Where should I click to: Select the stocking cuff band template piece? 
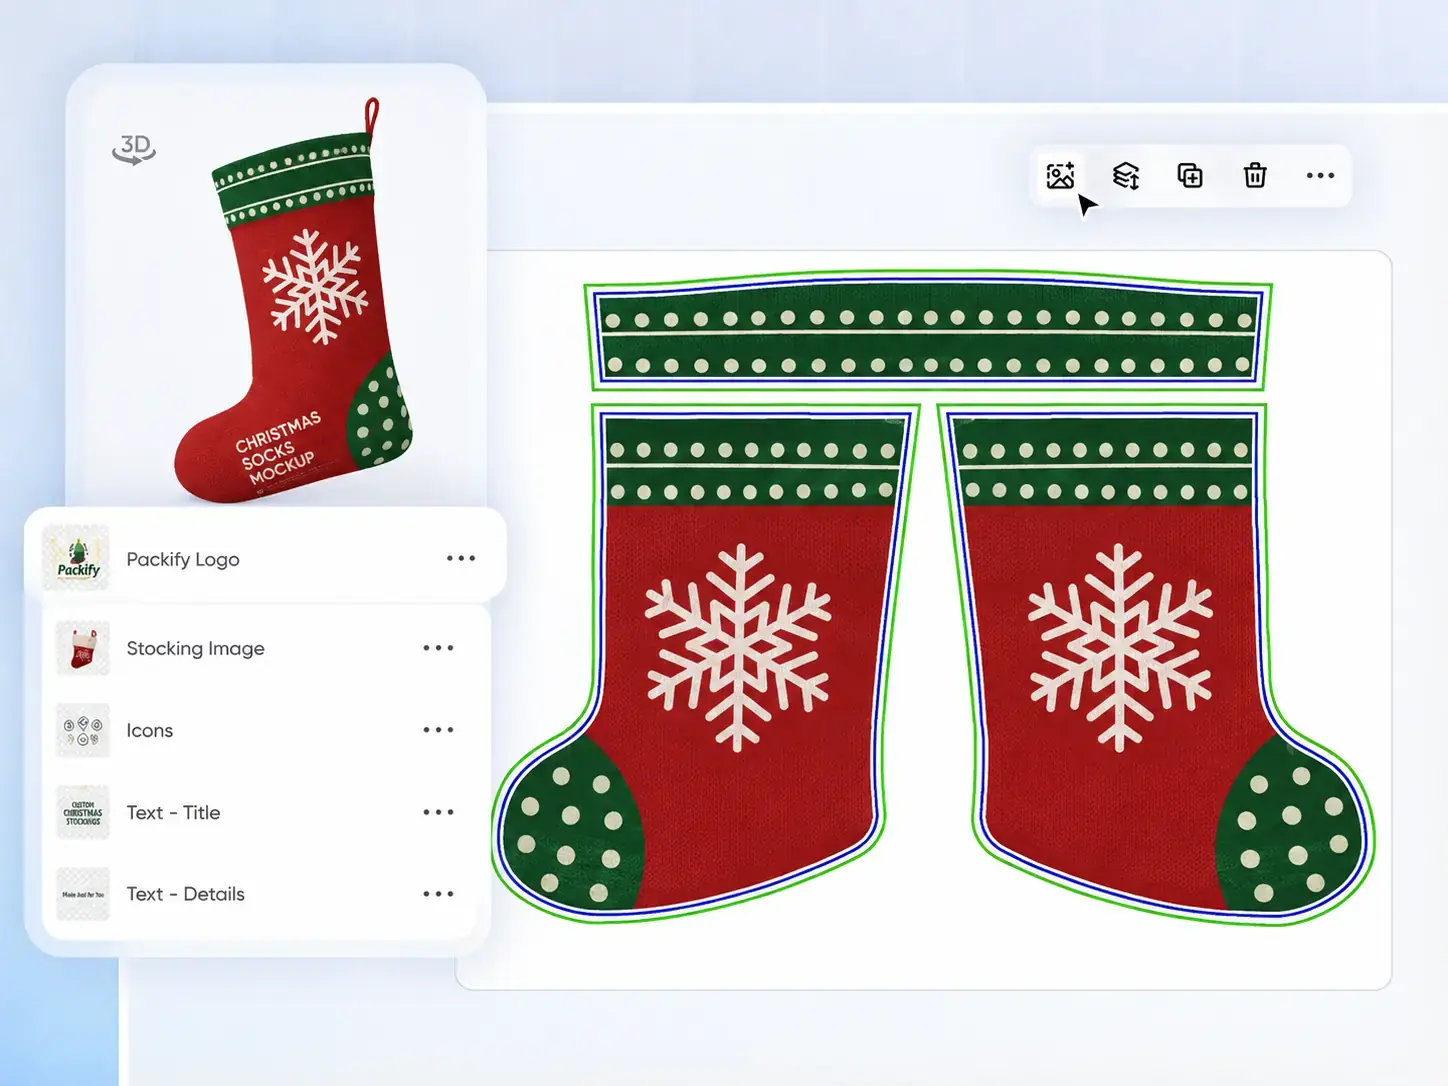(927, 330)
